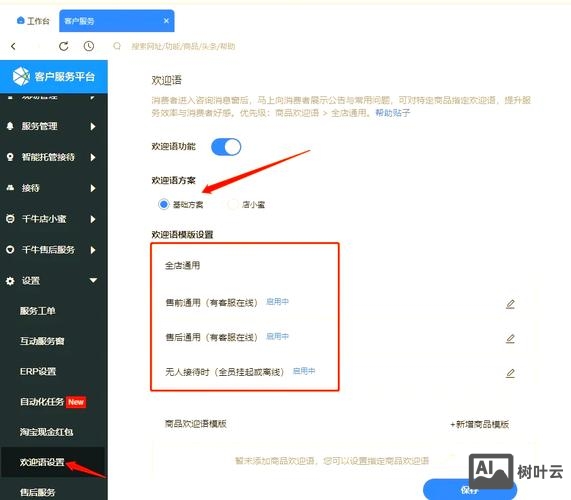Expand the 千牛店小蜜 arrow
Screen dimensions: 571x500
click(x=93, y=219)
